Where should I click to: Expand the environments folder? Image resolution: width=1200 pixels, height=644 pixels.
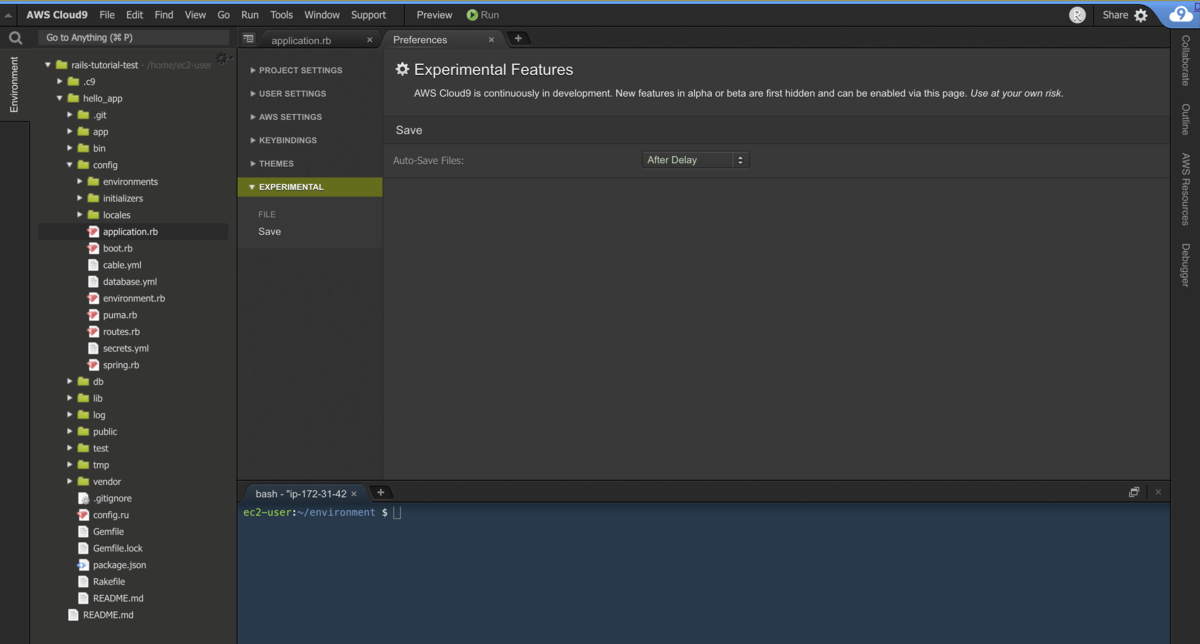pyautogui.click(x=80, y=182)
